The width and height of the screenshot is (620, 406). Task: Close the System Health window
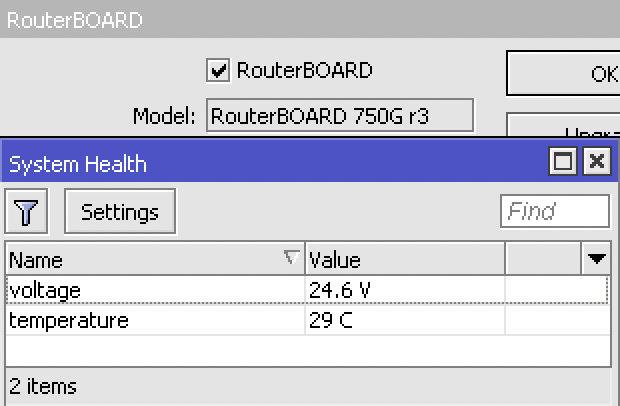point(597,161)
